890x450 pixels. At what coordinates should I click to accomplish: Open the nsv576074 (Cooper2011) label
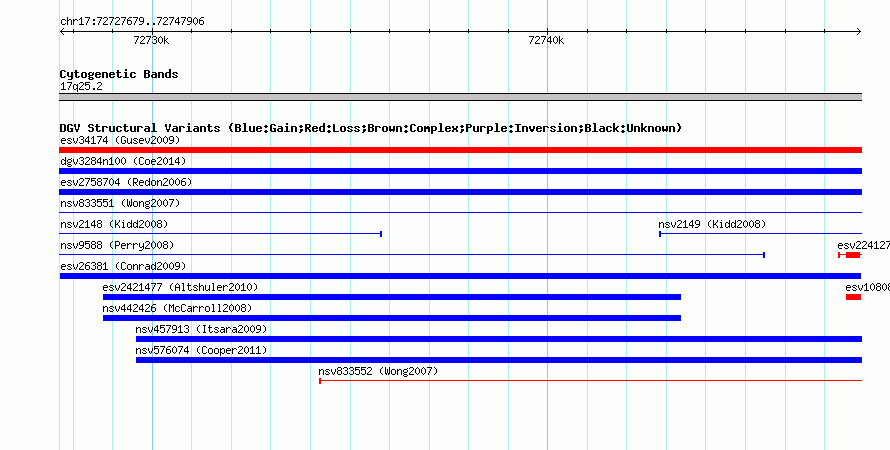201,350
